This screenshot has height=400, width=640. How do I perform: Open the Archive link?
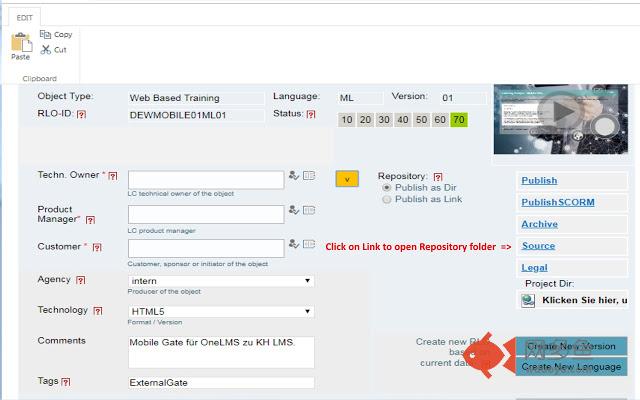(x=540, y=224)
